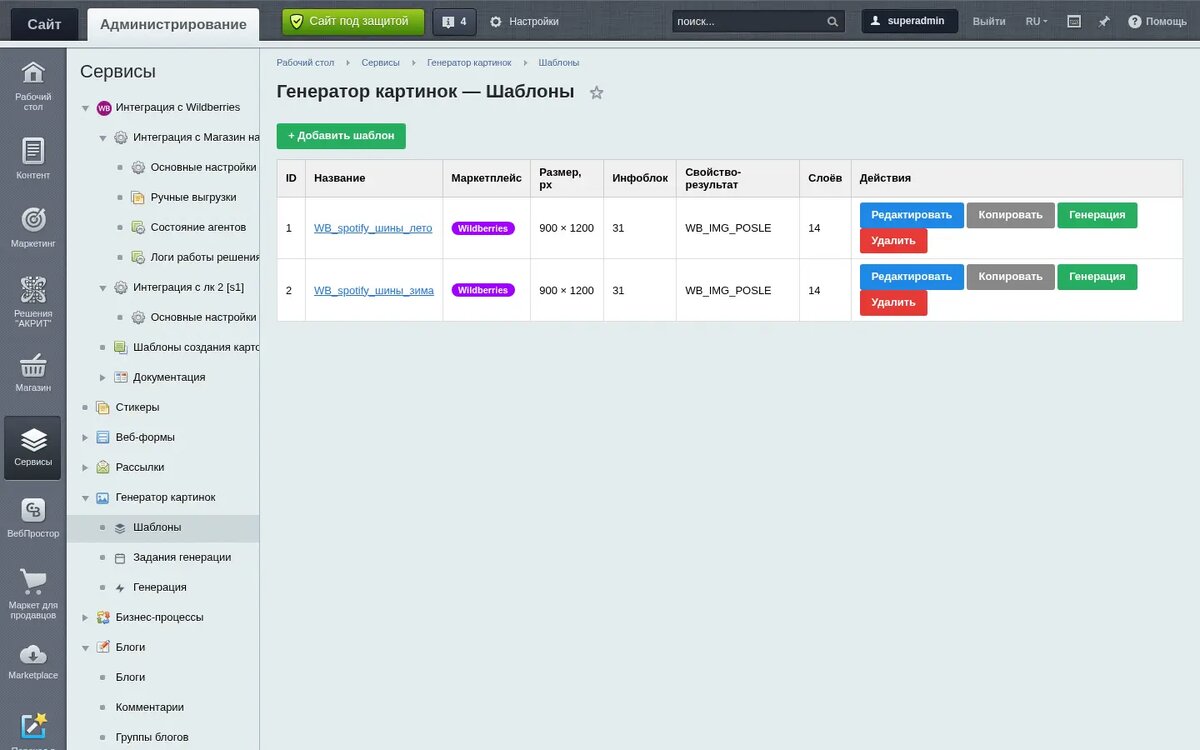This screenshot has width=1200, height=750.
Task: Toggle the Сайт под защитой button
Action: click(353, 21)
